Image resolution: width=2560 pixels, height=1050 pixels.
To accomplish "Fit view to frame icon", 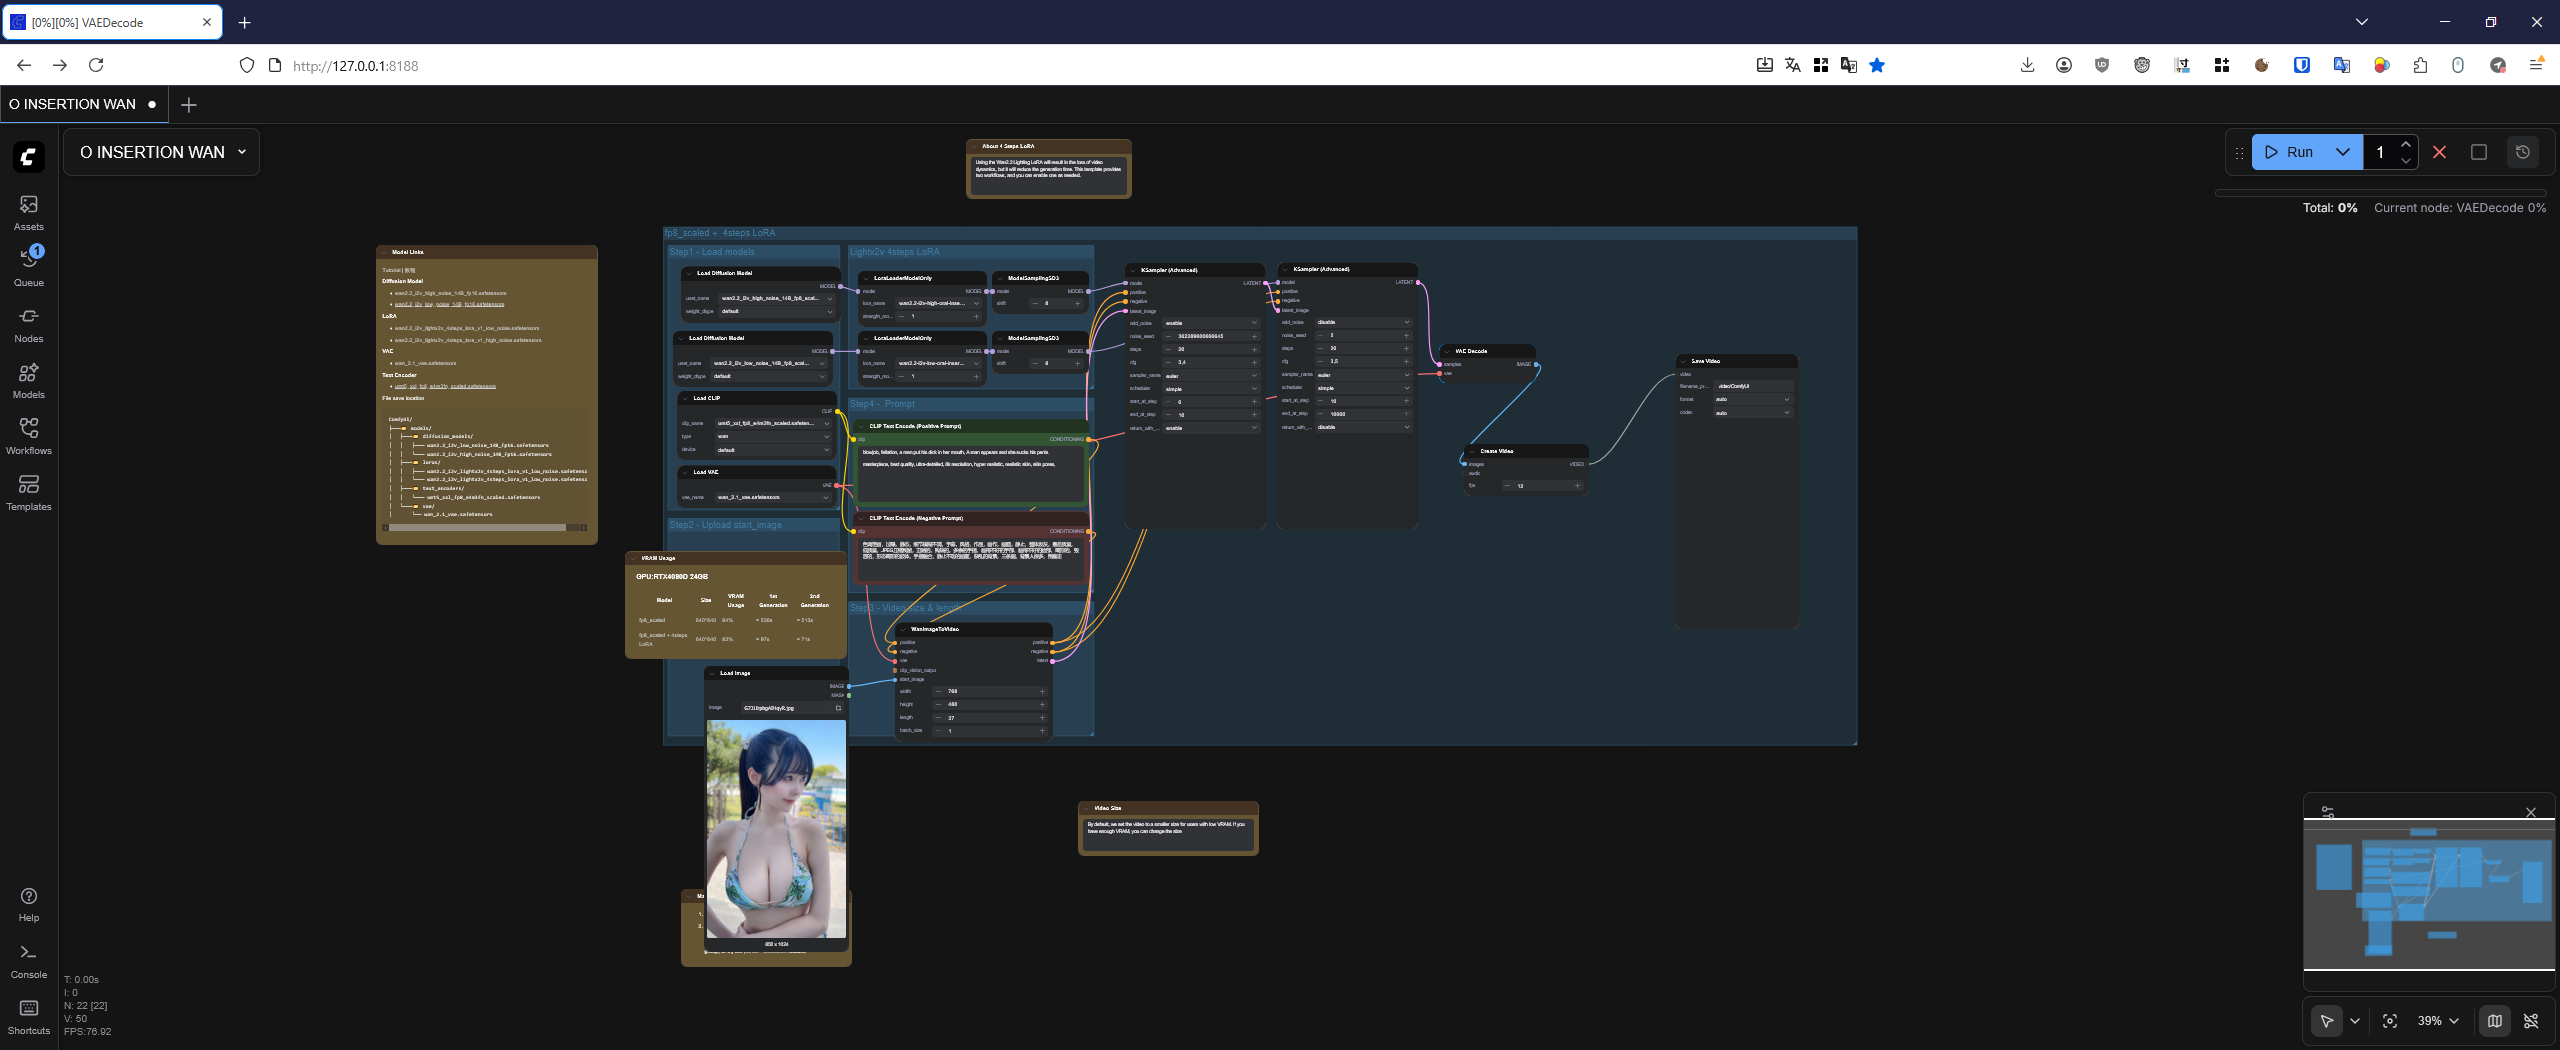I will [2390, 1021].
